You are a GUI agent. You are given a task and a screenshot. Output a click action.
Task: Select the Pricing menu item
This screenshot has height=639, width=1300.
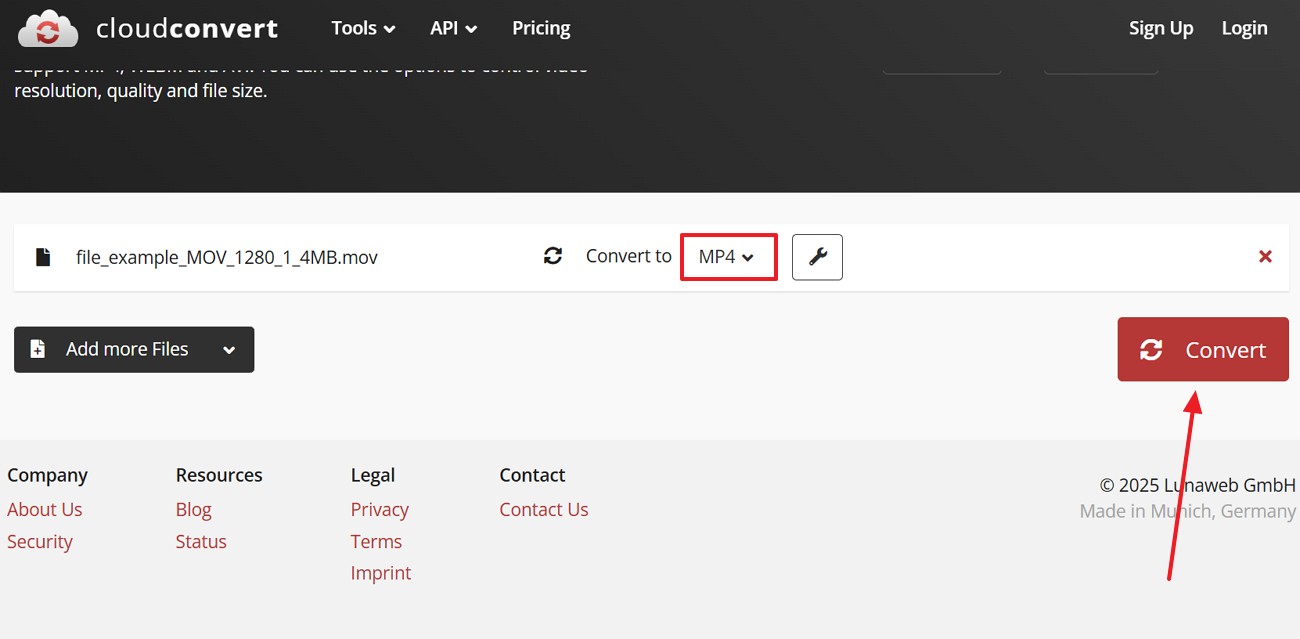540,28
